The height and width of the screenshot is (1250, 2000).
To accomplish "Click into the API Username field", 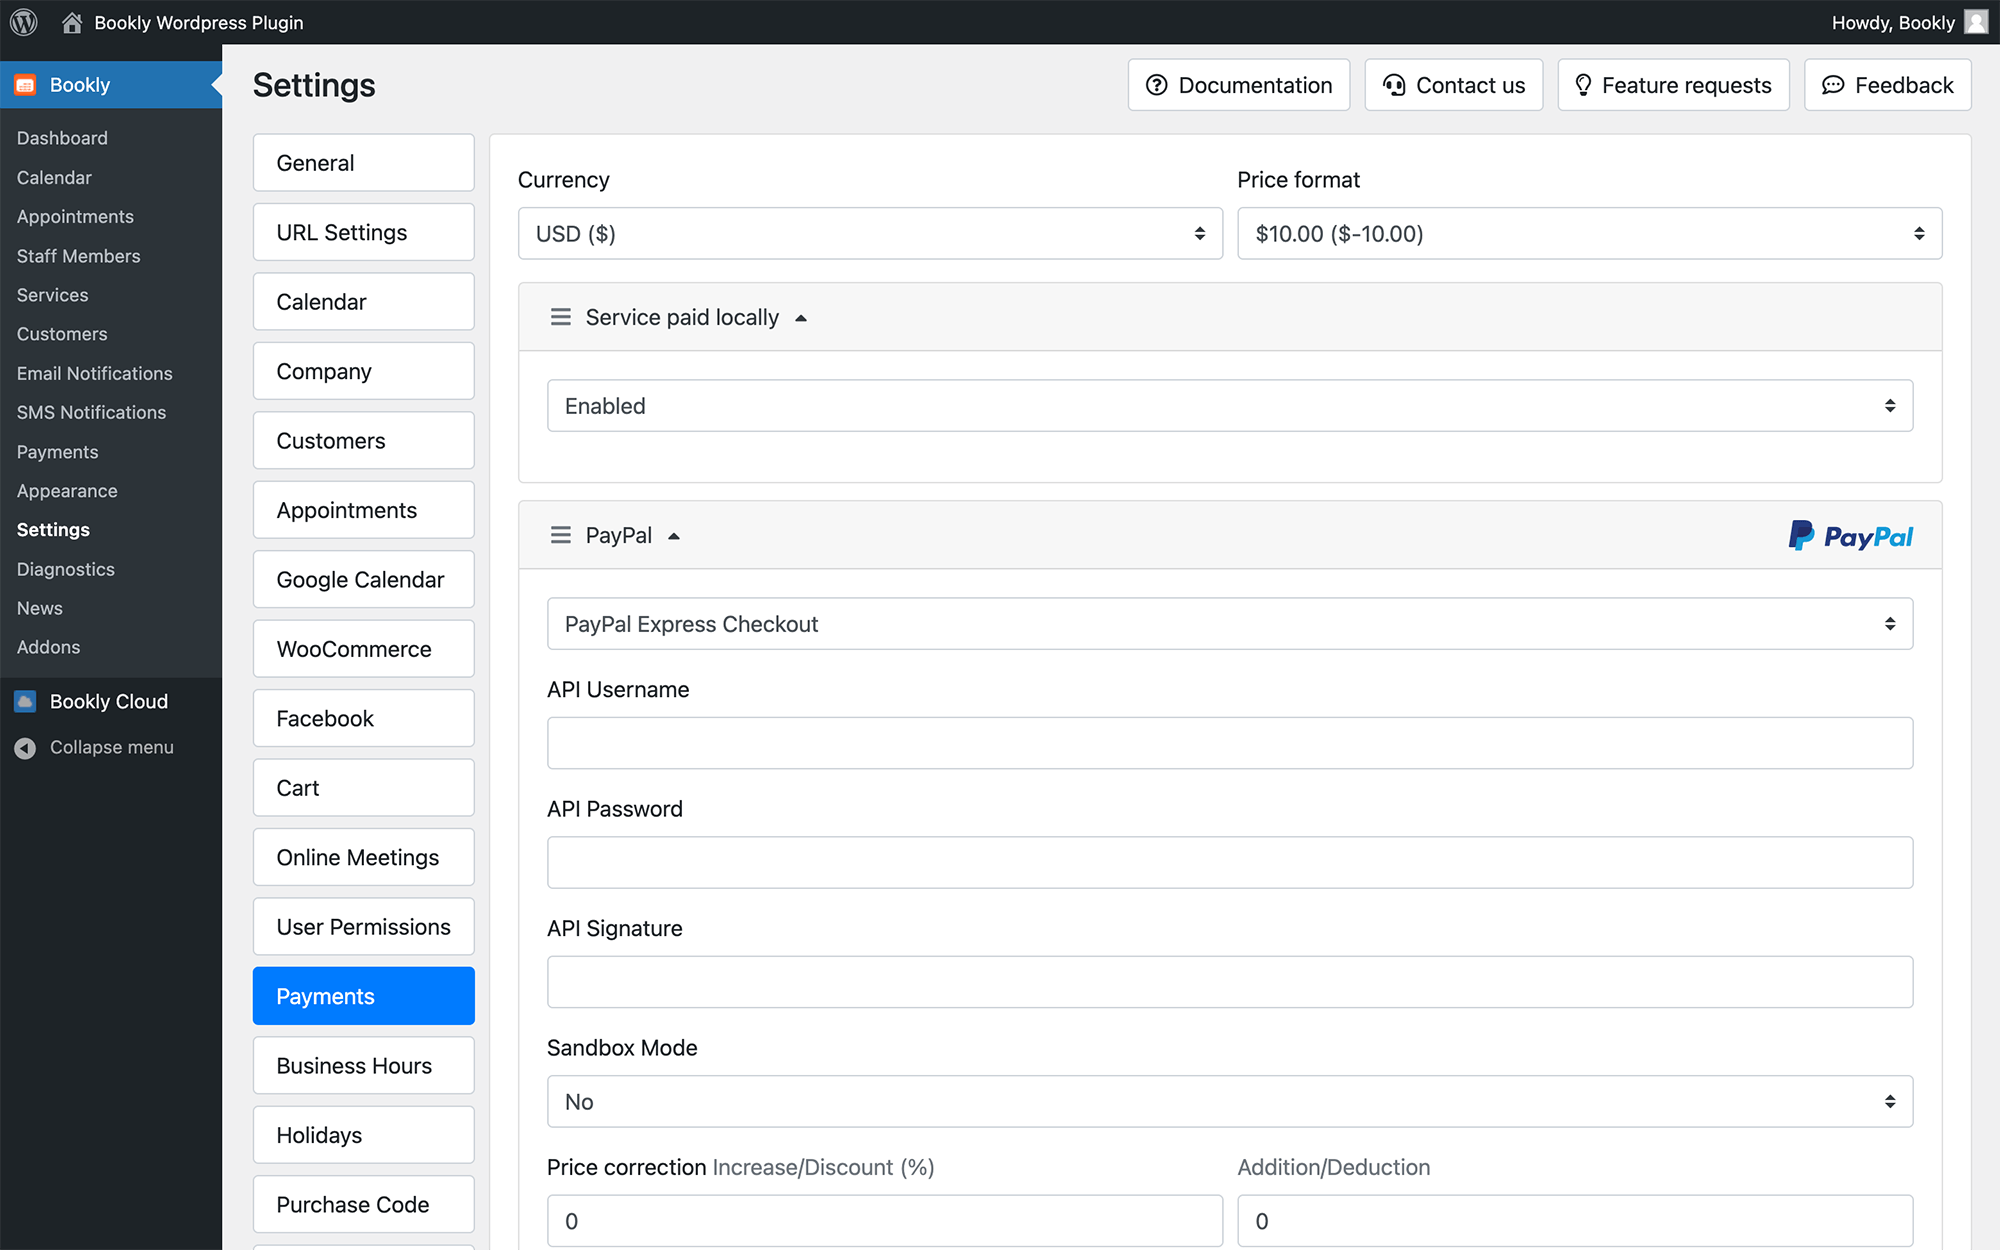I will pos(1230,743).
